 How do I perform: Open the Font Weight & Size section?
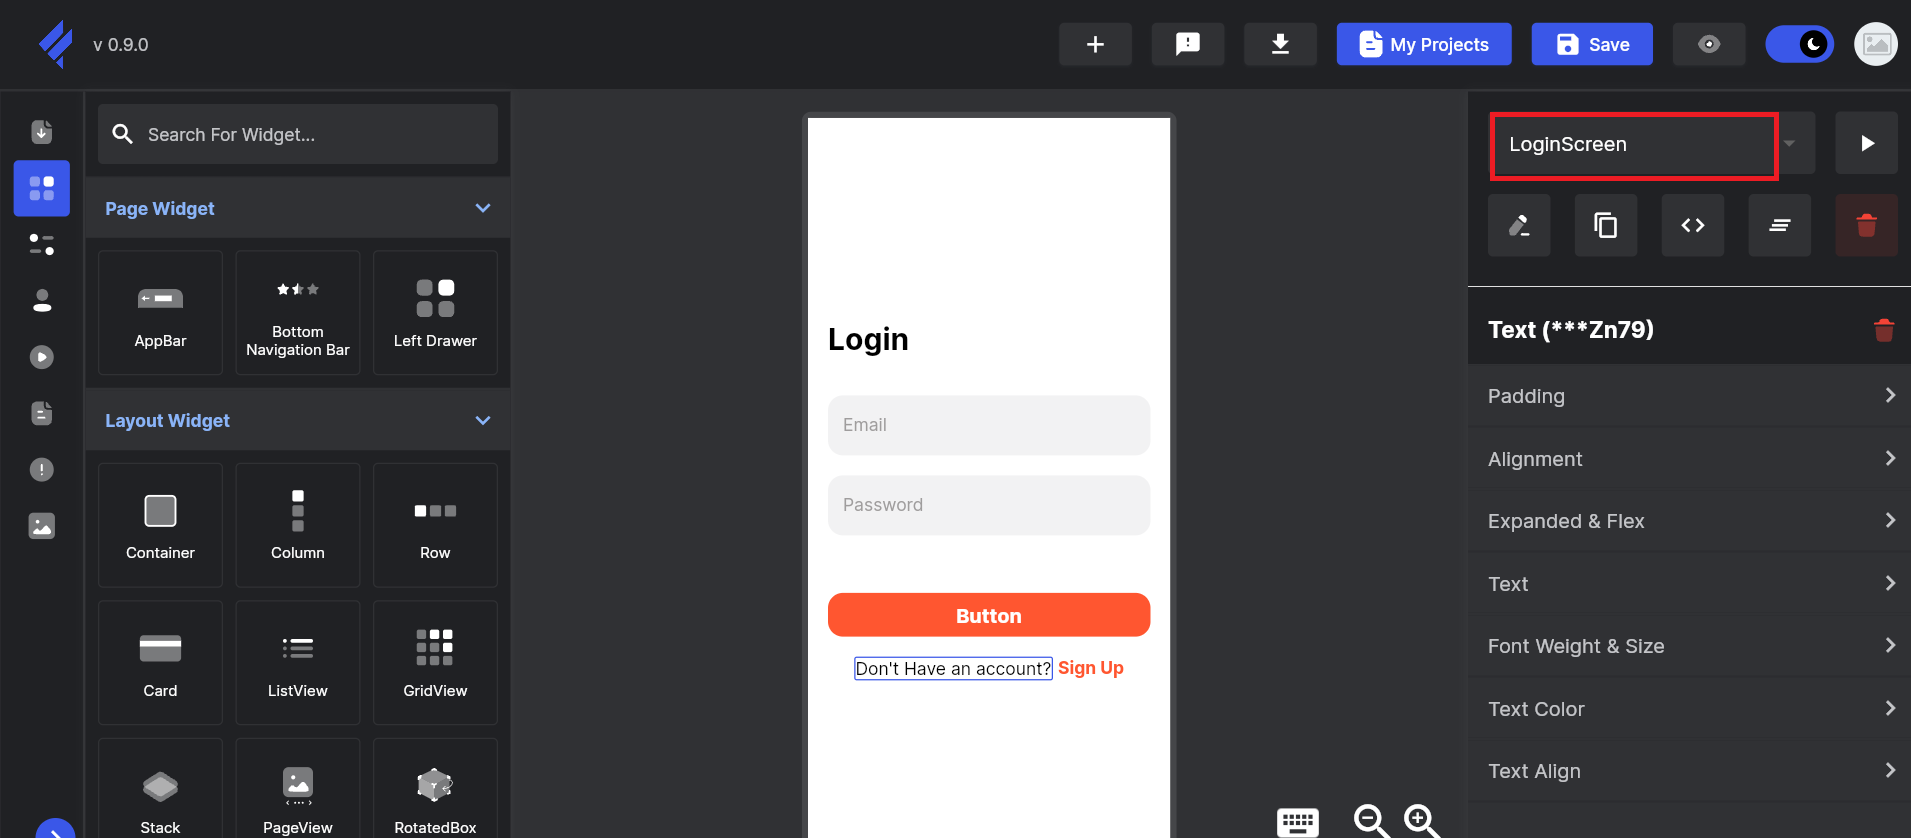(1688, 646)
